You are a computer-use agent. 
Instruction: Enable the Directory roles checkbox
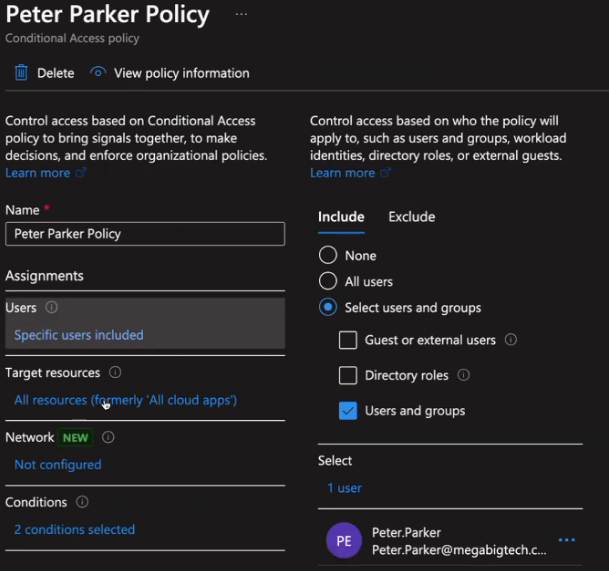pyautogui.click(x=348, y=376)
